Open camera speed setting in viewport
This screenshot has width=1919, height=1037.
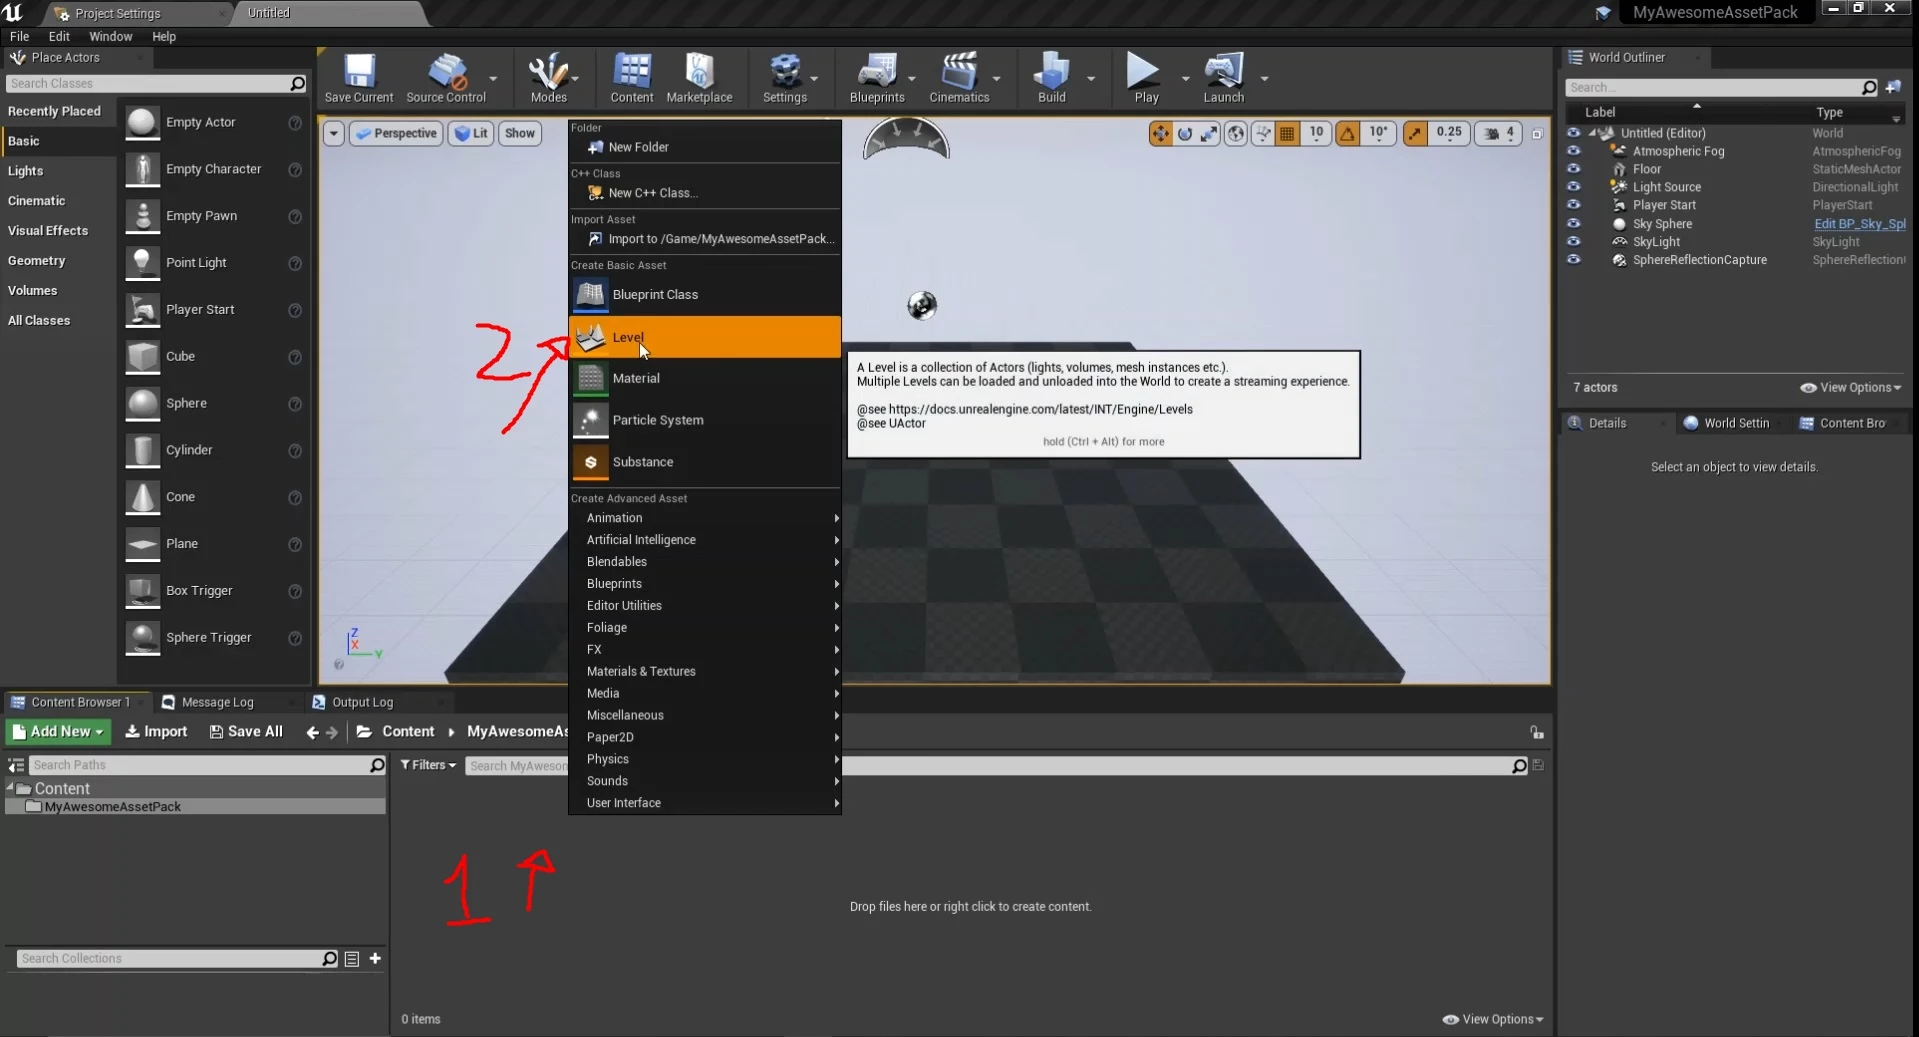1498,133
